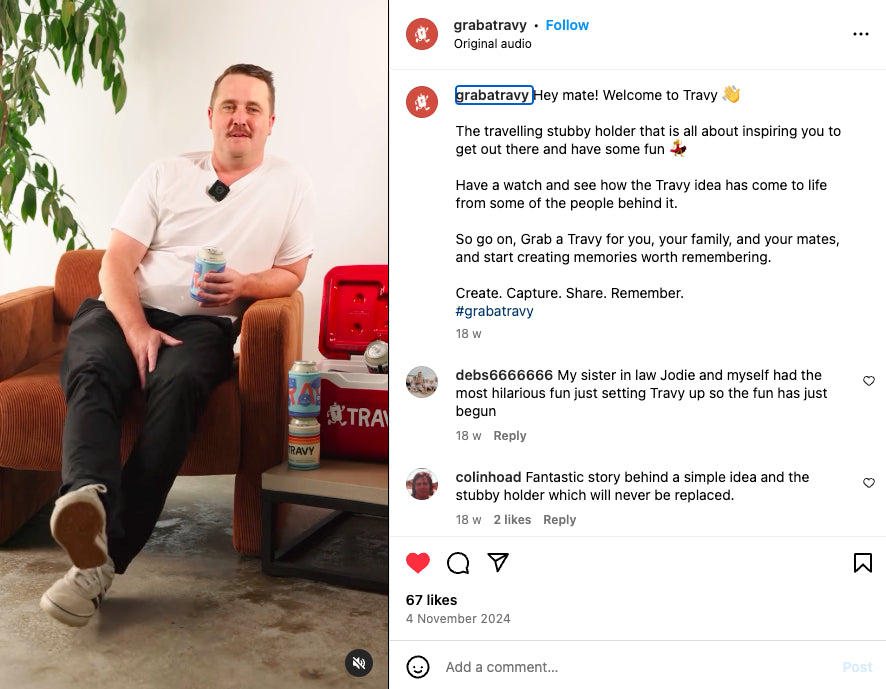Focus the Add a comment field
This screenshot has width=886, height=689.
(x=639, y=667)
